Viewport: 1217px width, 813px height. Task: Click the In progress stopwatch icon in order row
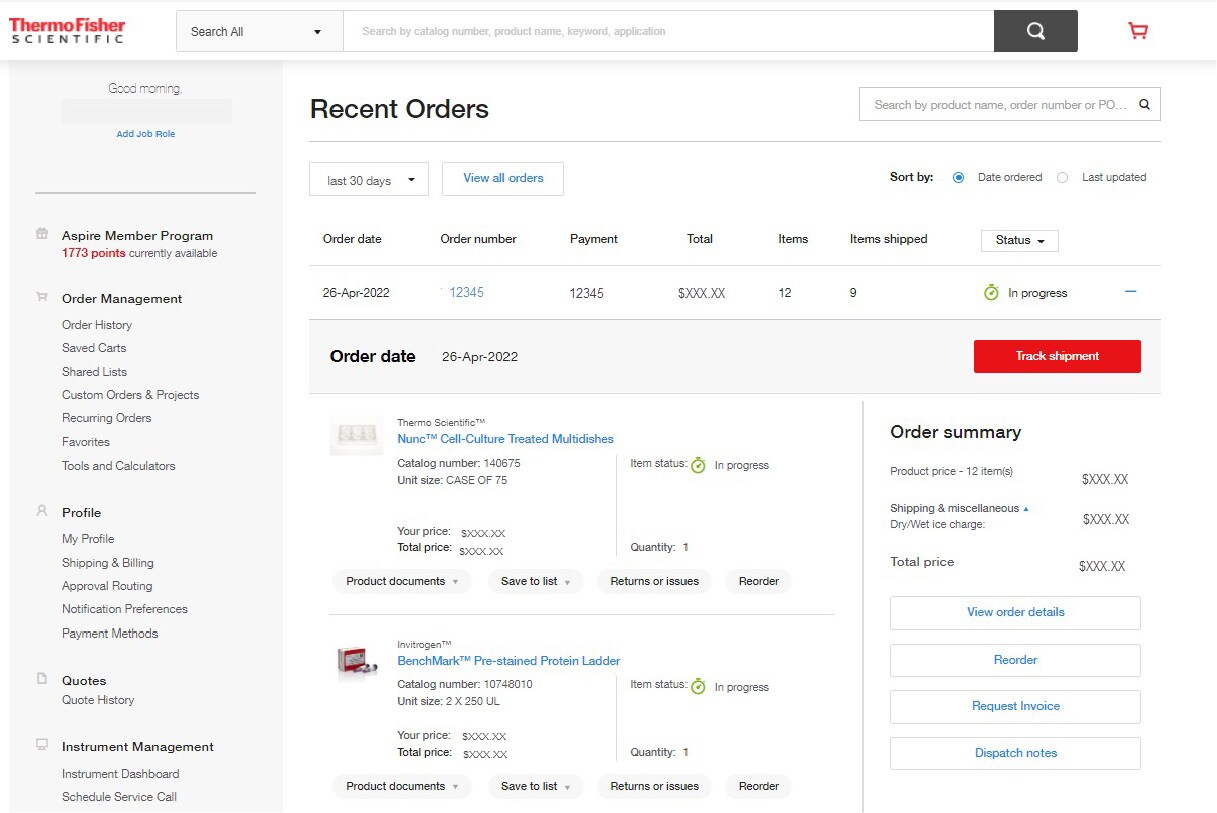click(x=991, y=292)
